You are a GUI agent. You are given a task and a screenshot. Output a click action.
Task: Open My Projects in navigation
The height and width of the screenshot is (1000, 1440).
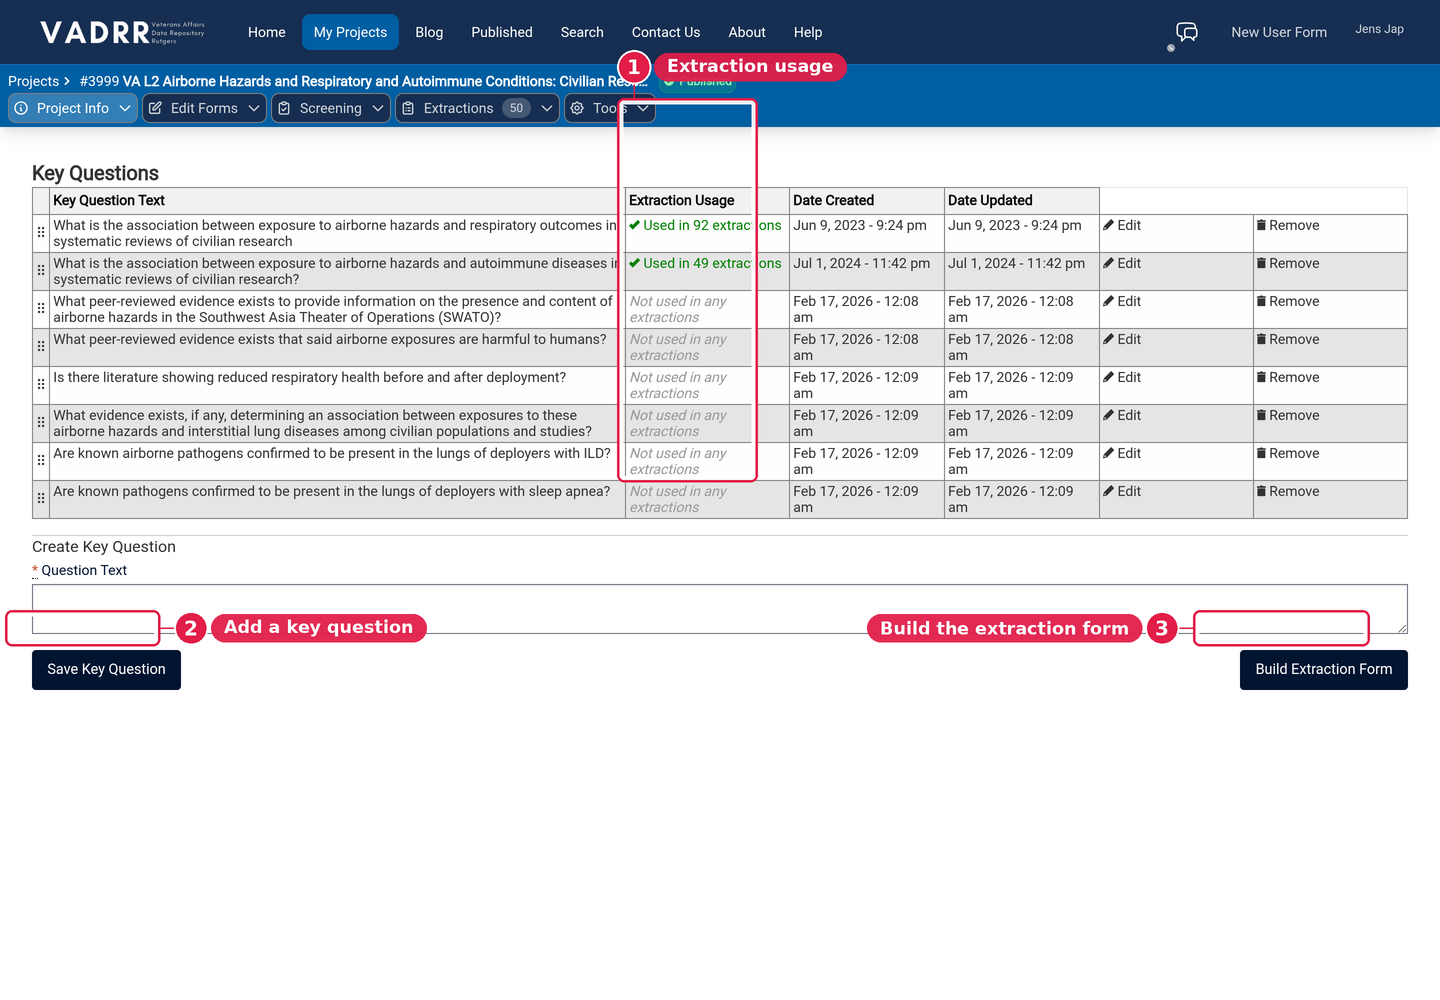pos(350,32)
